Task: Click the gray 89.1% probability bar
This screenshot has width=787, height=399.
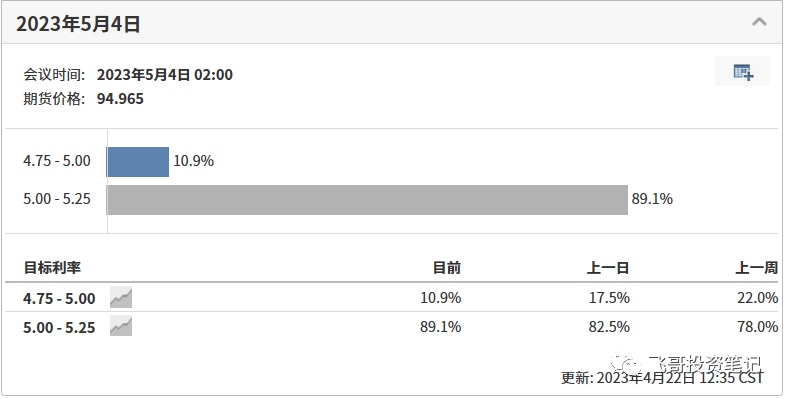Action: (367, 200)
